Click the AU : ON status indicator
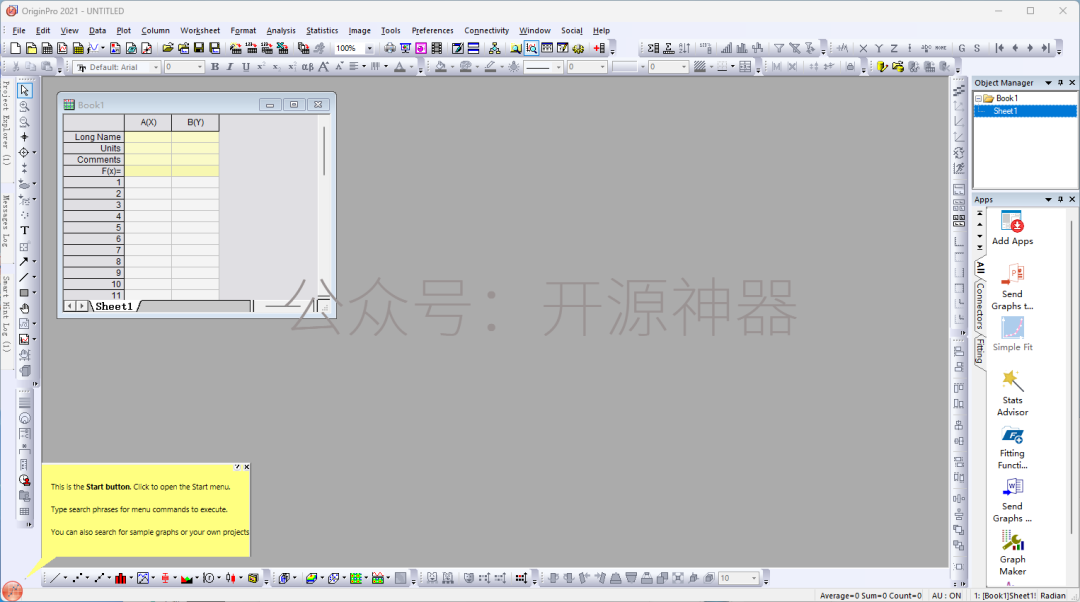 946,596
